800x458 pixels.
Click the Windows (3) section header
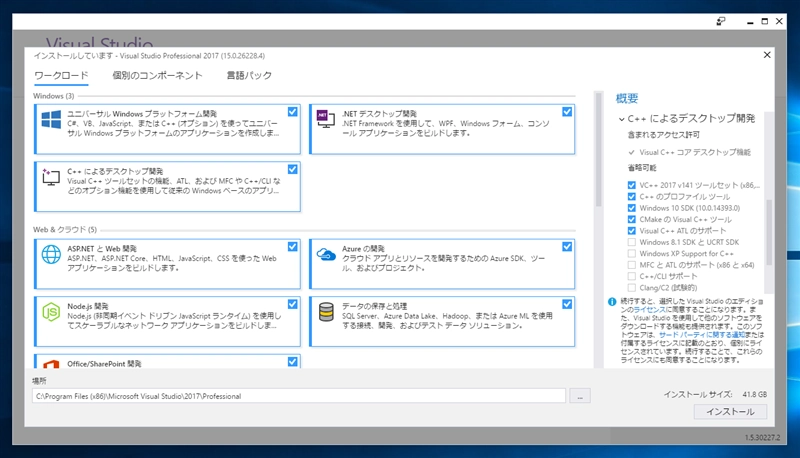click(x=54, y=96)
